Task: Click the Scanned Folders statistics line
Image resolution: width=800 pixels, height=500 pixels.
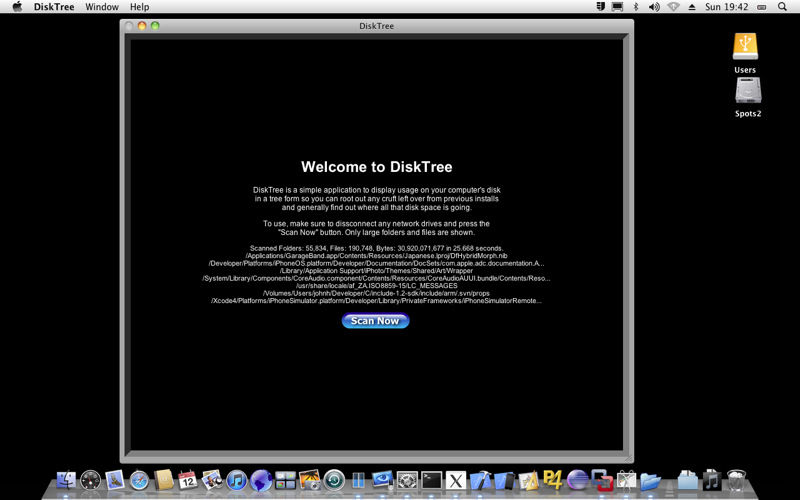Action: click(377, 248)
